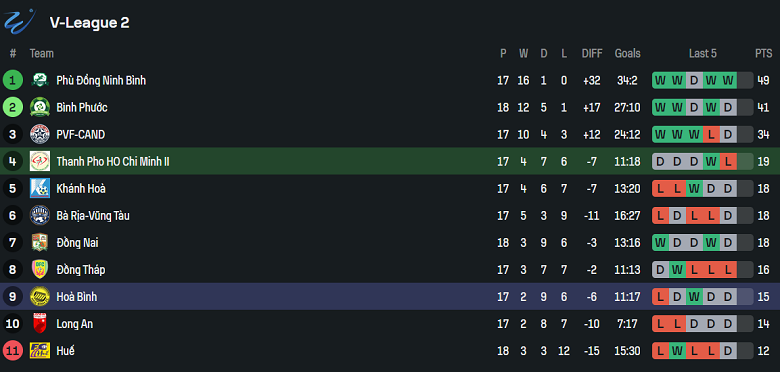Click the V-League 2 league logo
The height and width of the screenshot is (372, 780).
pyautogui.click(x=20, y=21)
